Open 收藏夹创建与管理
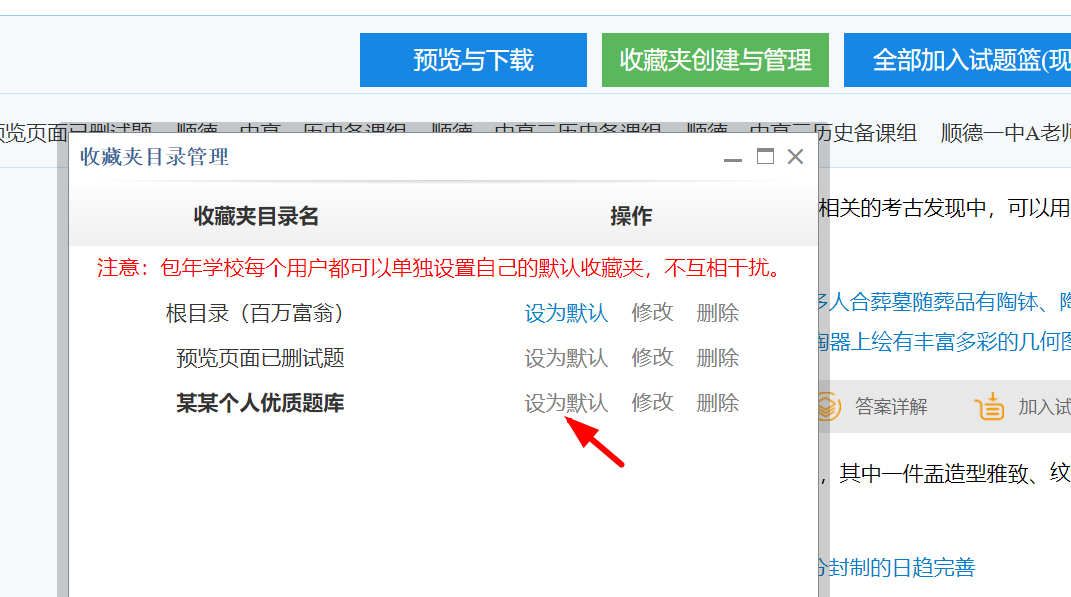 click(x=715, y=60)
